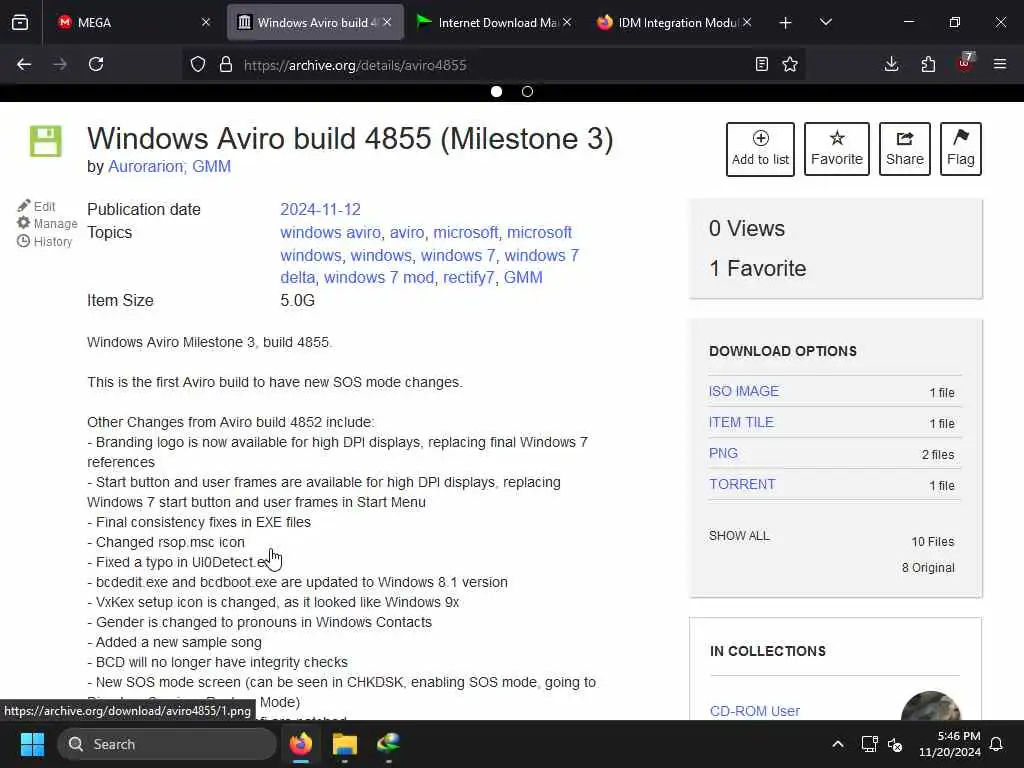Close the Internet Download Manager tab
Image resolution: width=1024 pixels, height=768 pixels.
[567, 22]
